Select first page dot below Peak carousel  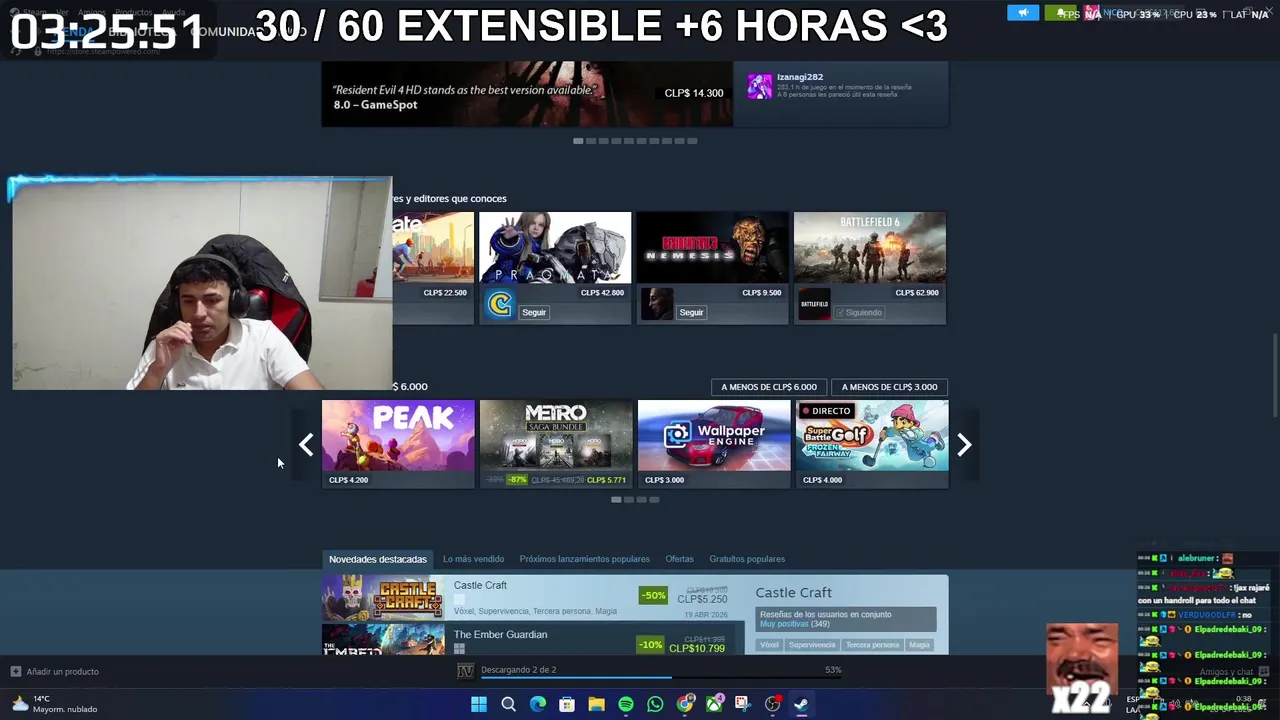[x=616, y=499]
